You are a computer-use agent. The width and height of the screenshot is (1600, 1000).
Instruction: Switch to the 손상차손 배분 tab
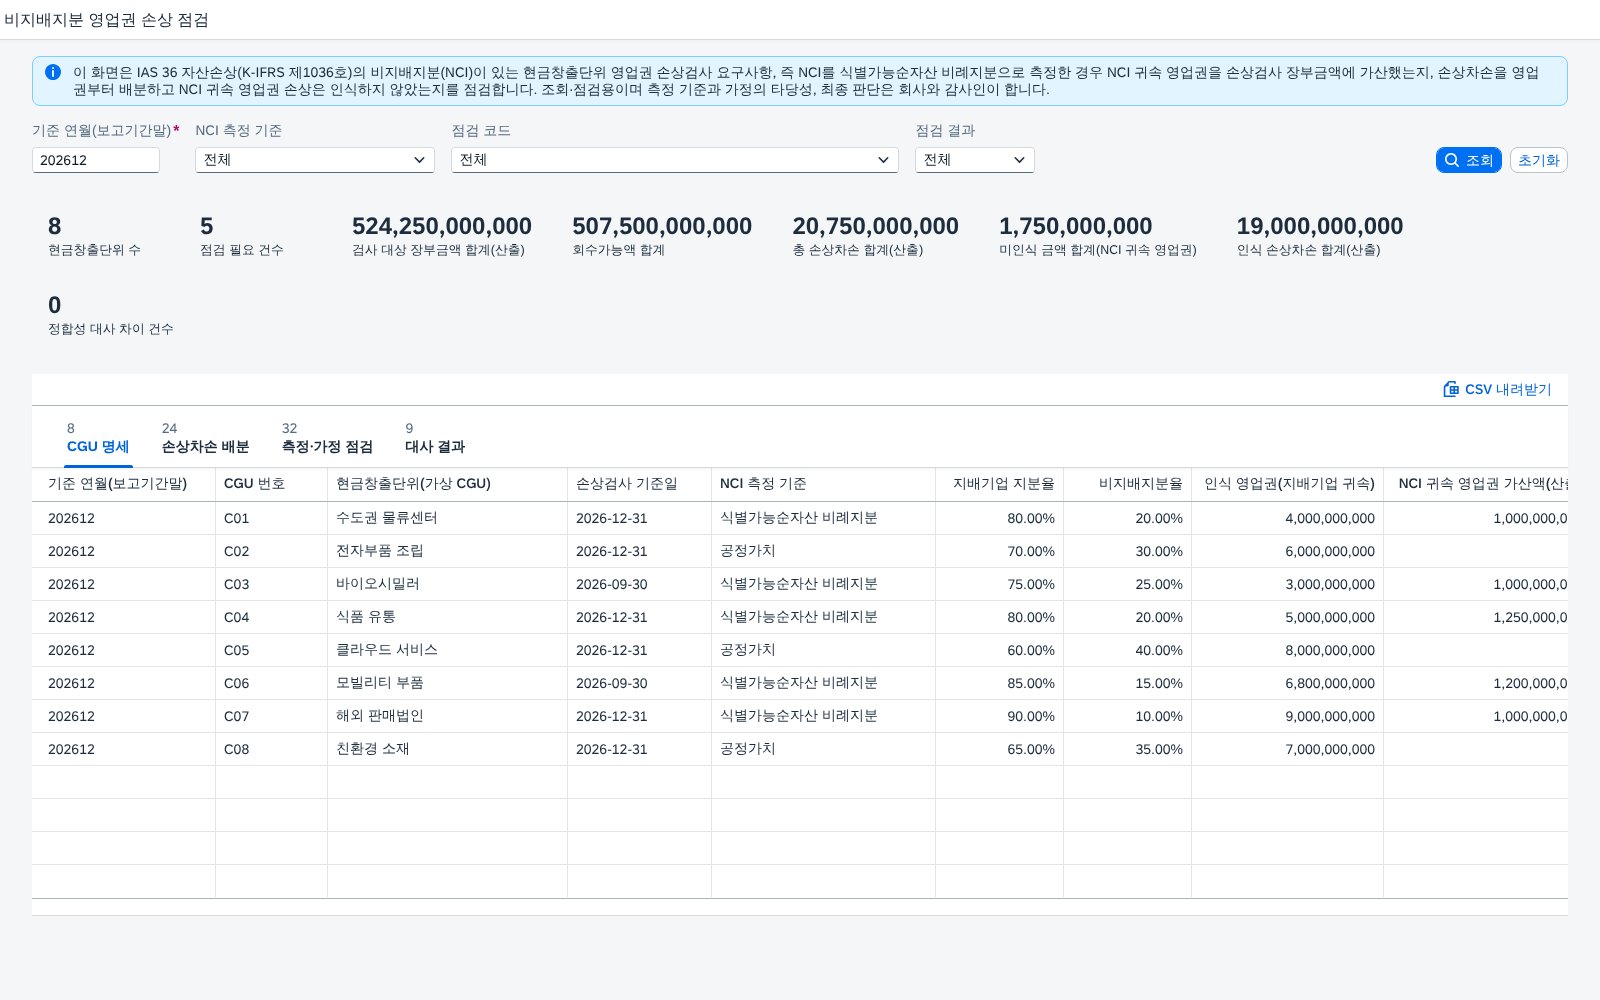pos(205,438)
